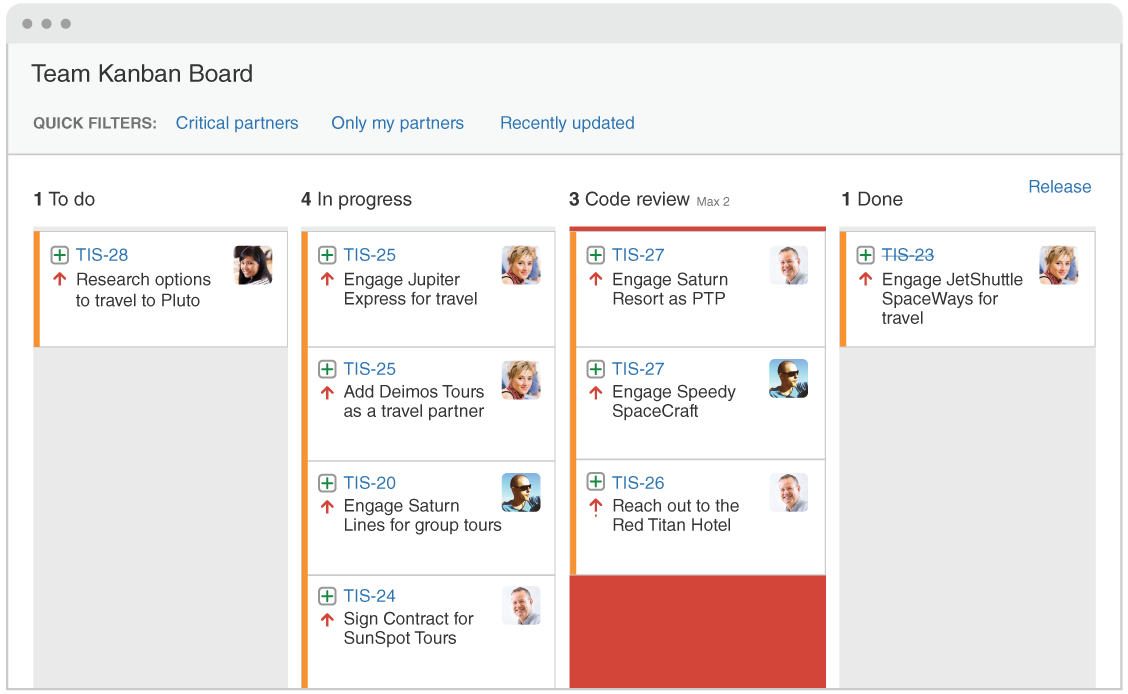Screen dimensions: 1128x694
Task: Click the expand icon on TIS-24 Sign Contract card
Action: (x=327, y=596)
